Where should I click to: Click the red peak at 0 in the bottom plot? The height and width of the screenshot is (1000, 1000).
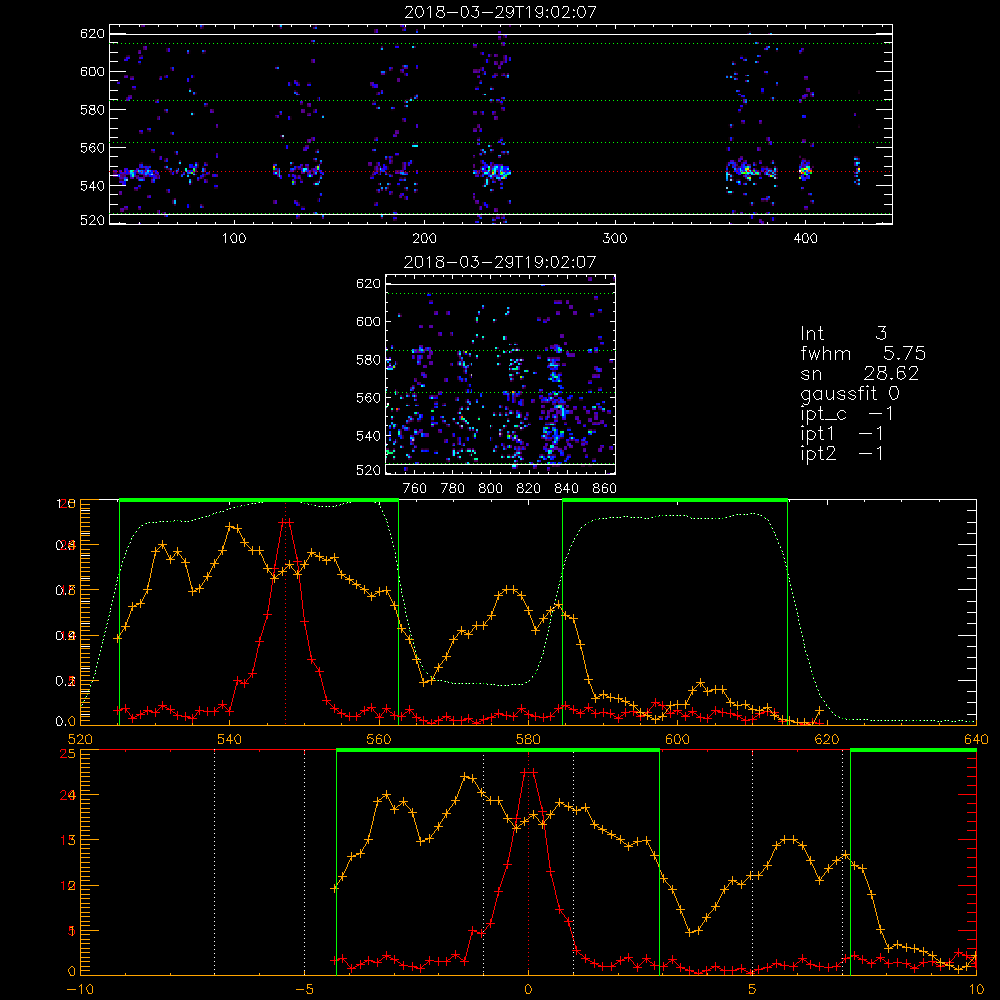pyautogui.click(x=528, y=772)
